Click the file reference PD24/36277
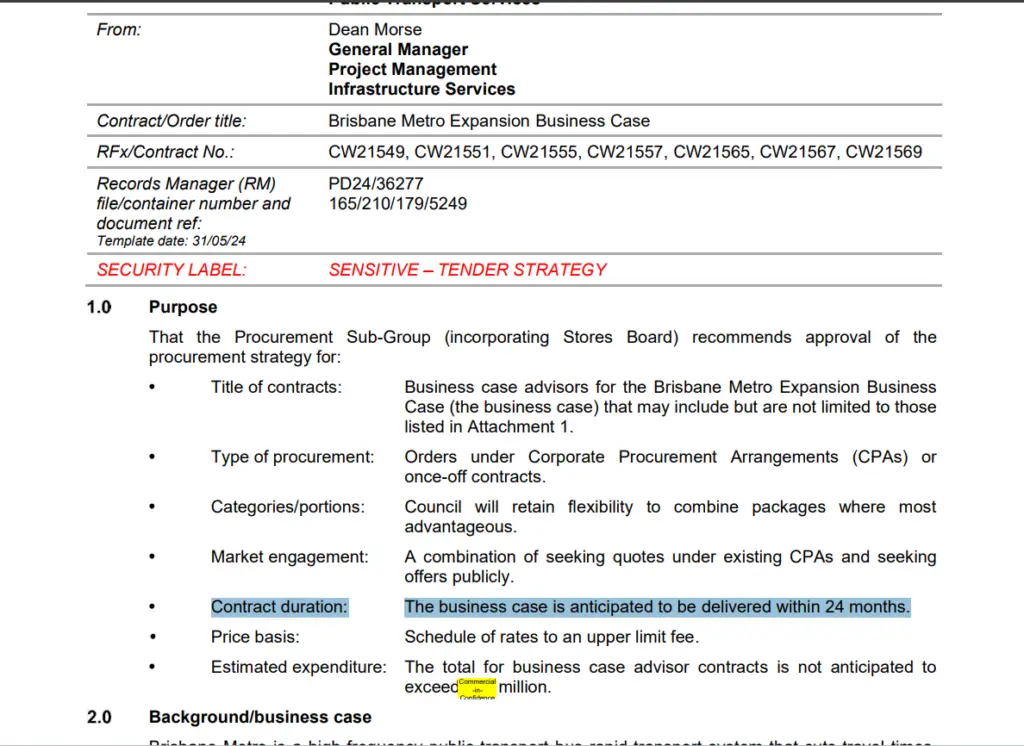 376,184
